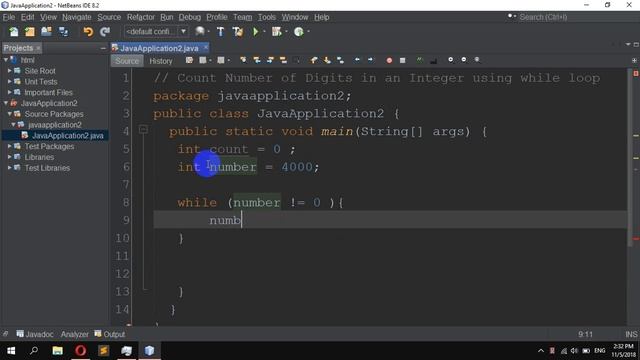Click the Save All toolbar icon
640x360 pixels.
coord(63,32)
